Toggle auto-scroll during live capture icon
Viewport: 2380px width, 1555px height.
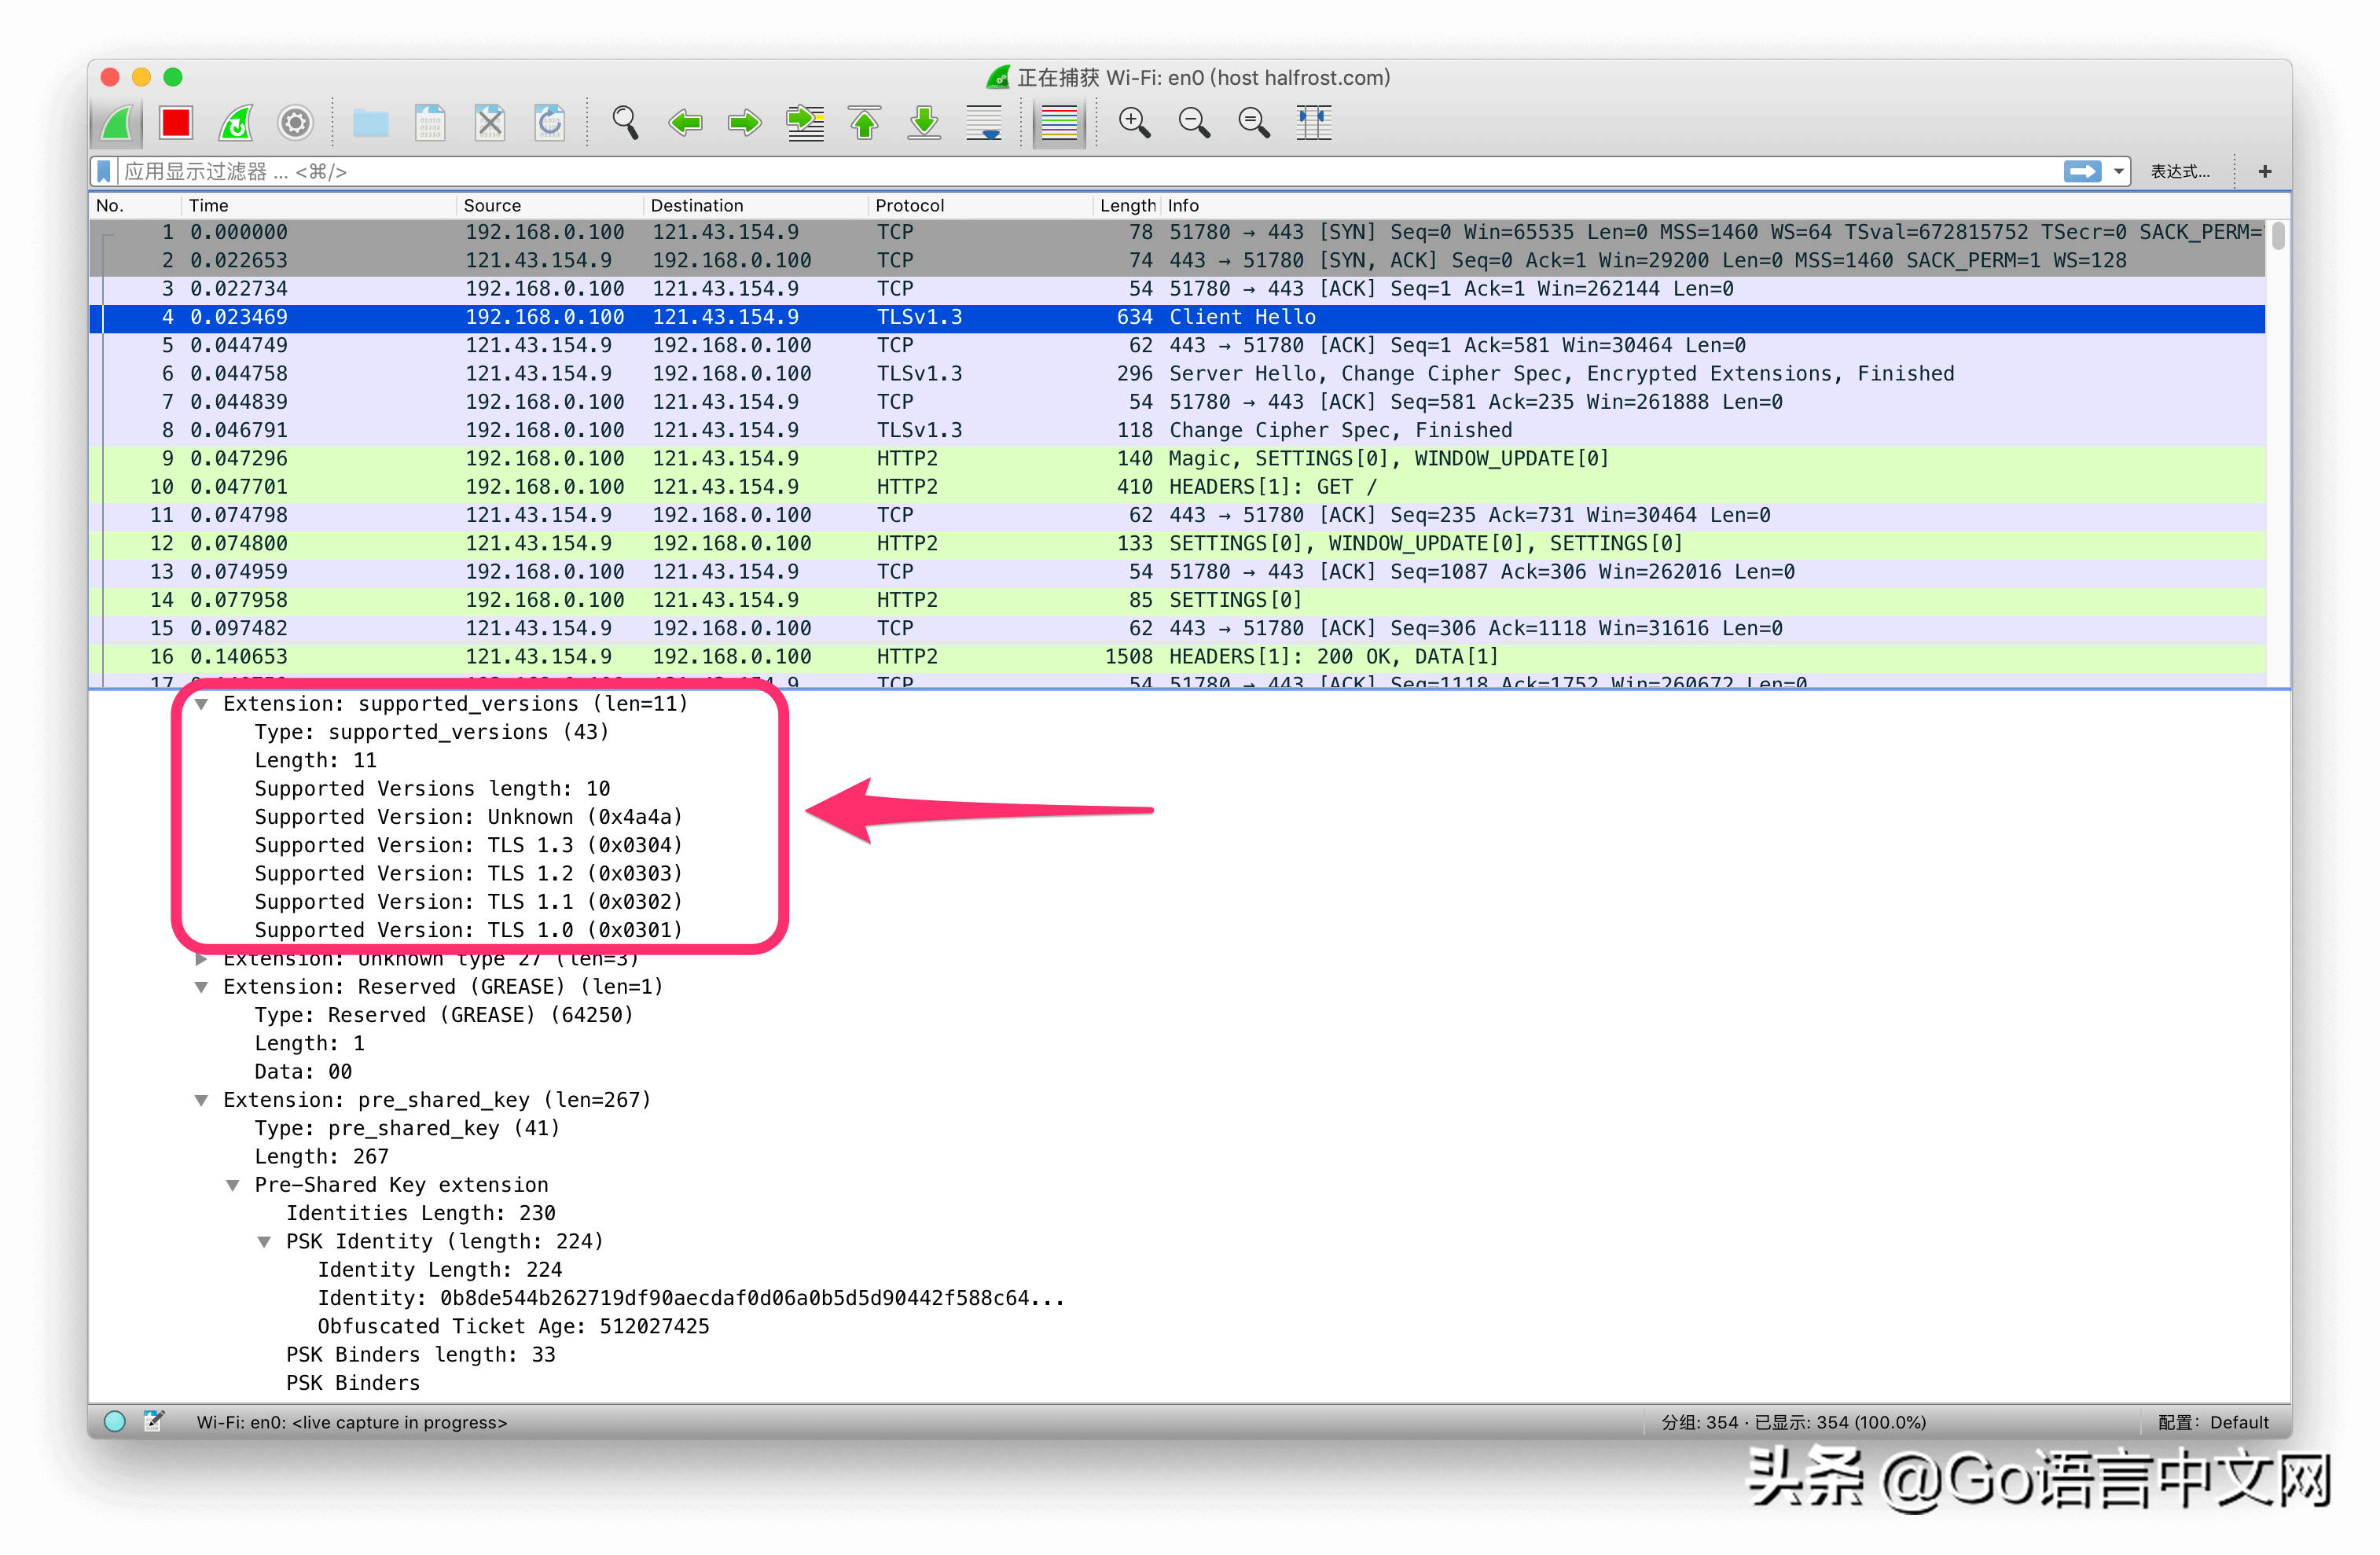[984, 123]
